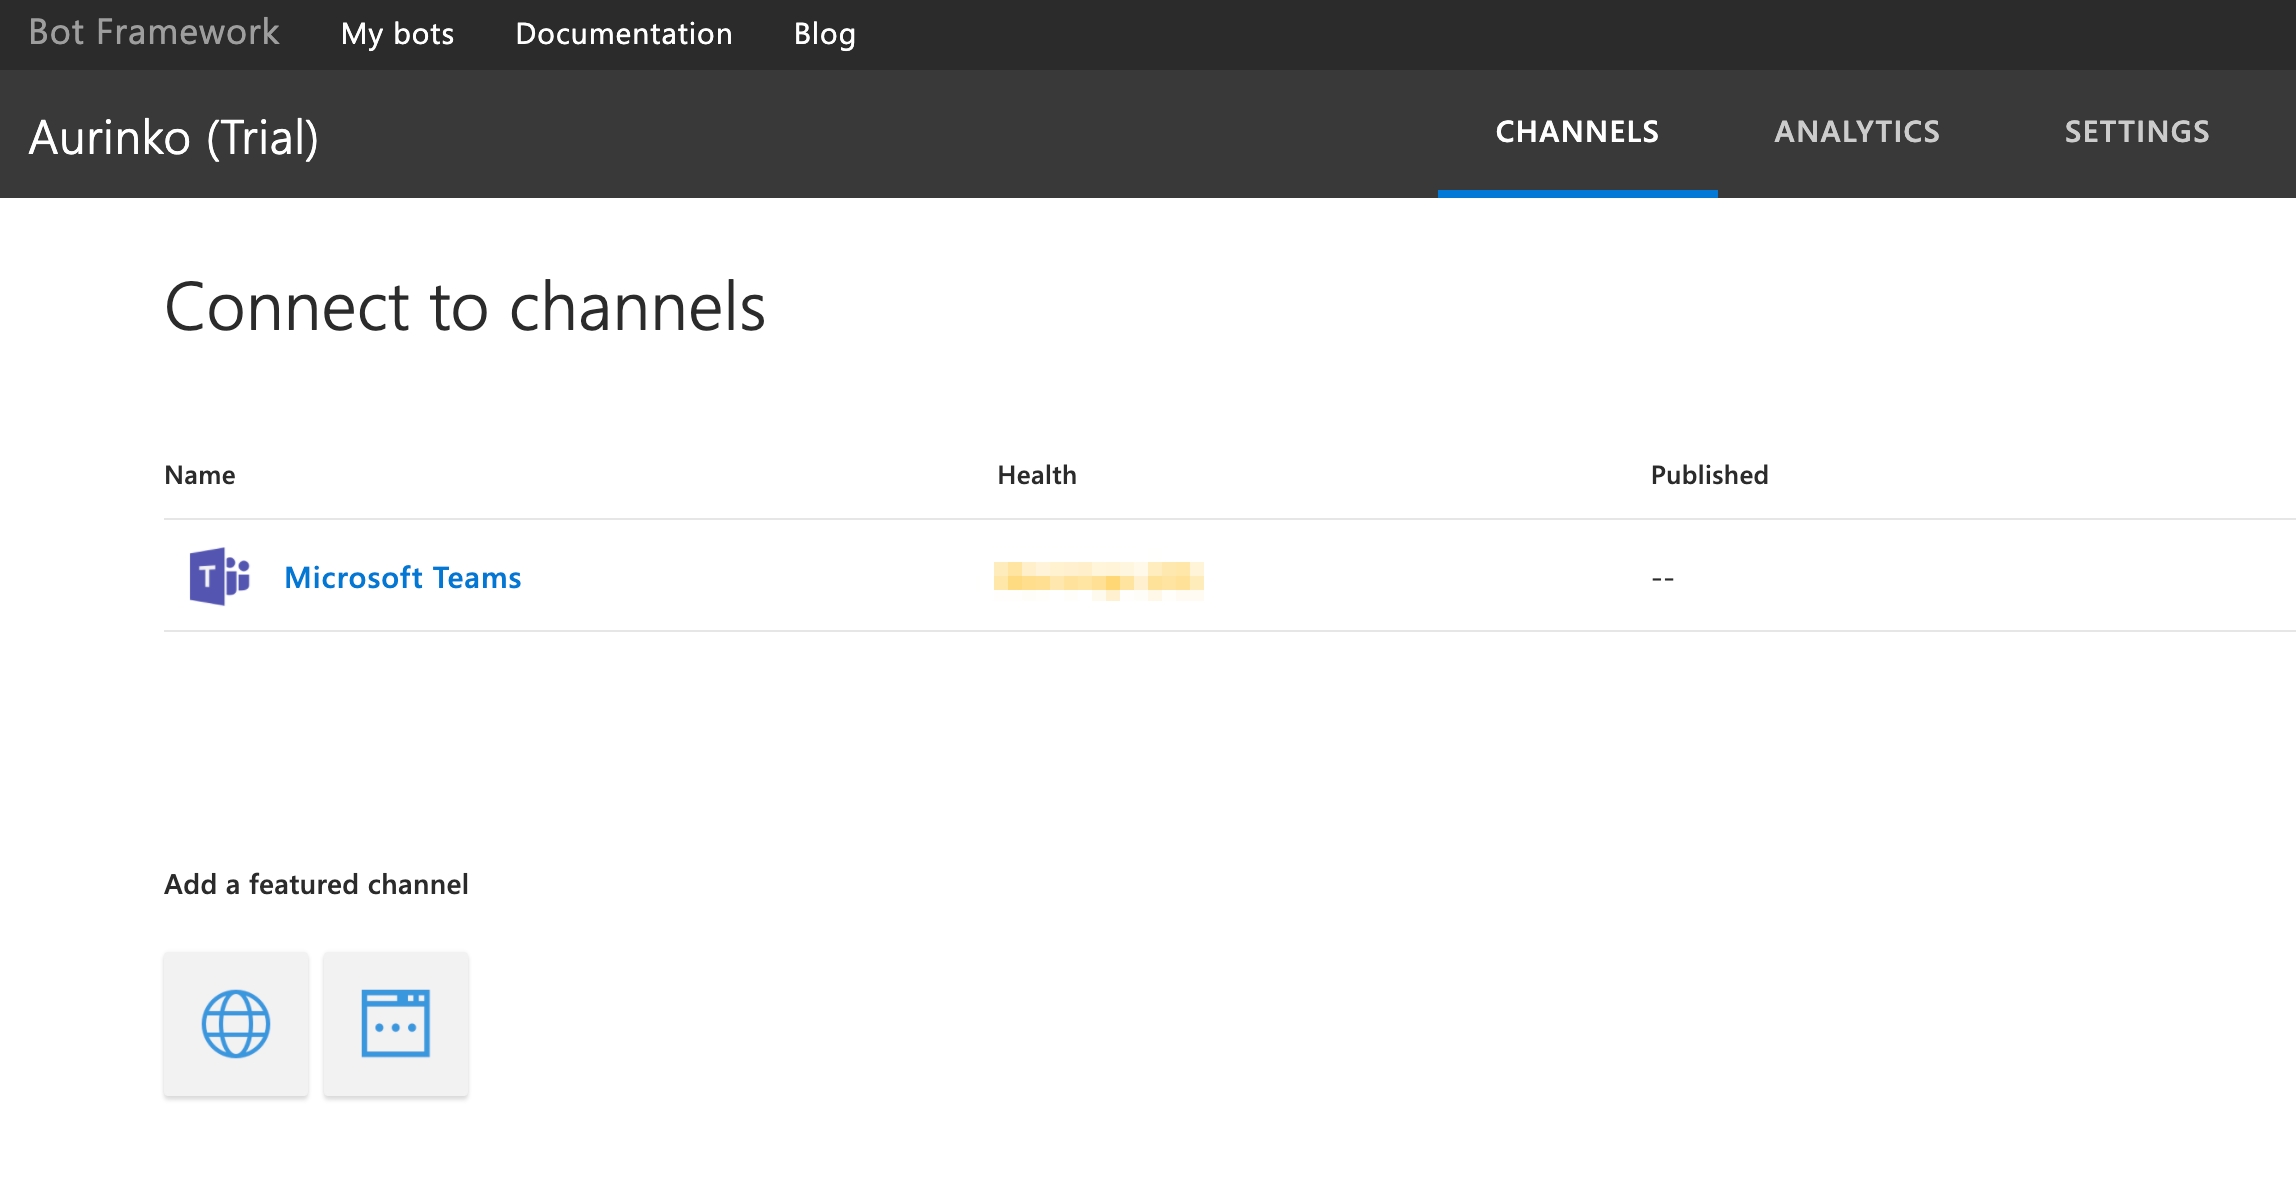This screenshot has height=1180, width=2296.
Task: Open Blog in top navigation
Action: (x=825, y=34)
